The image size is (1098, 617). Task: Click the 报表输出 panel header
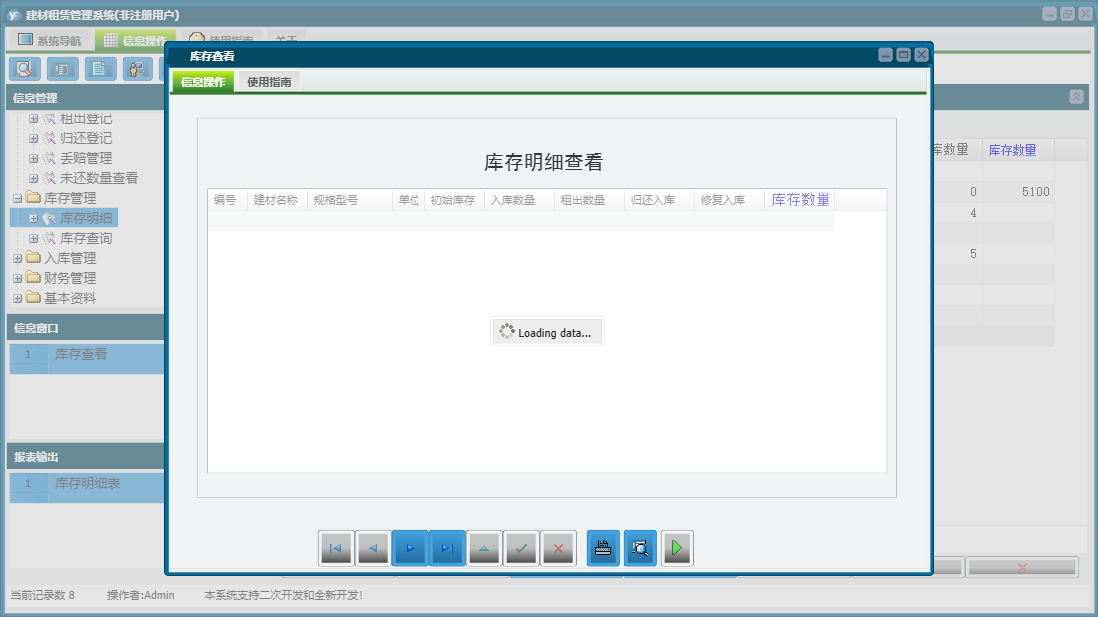pyautogui.click(x=85, y=457)
